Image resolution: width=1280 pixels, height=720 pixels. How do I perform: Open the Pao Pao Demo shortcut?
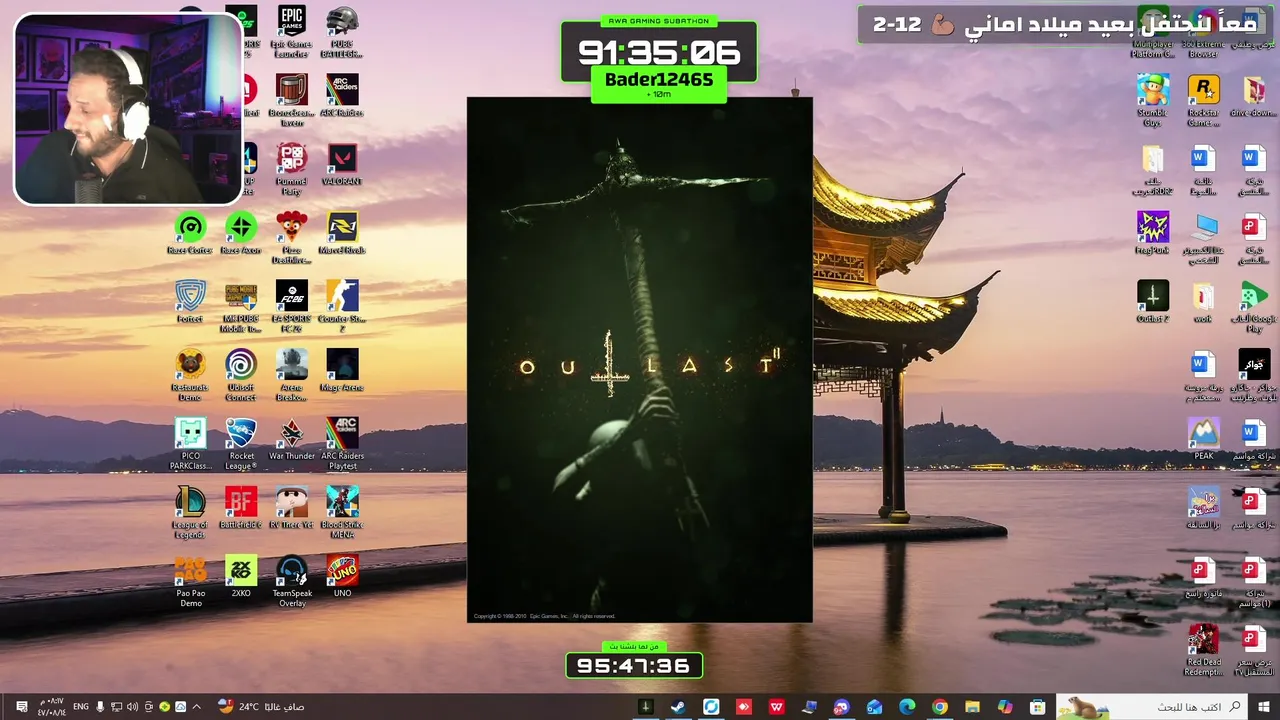tap(190, 581)
